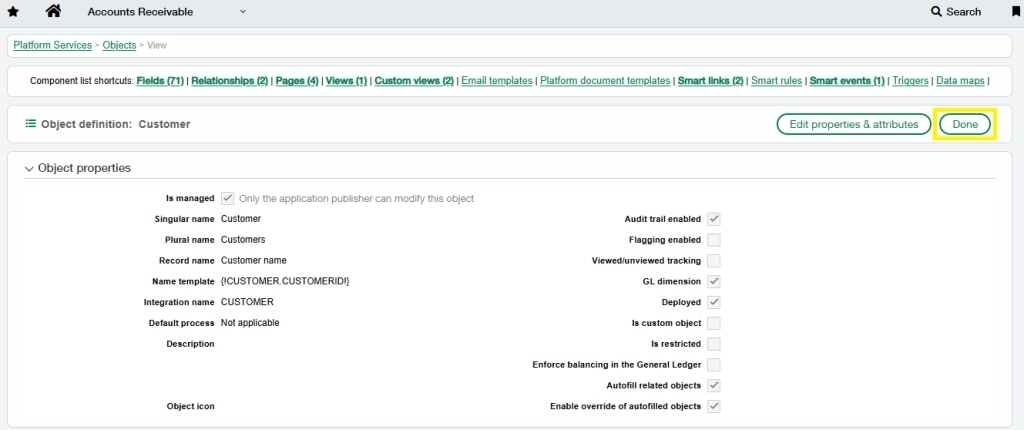The image size is (1024, 430).
Task: Enable the Flagging enabled checkbox
Action: (x=714, y=240)
